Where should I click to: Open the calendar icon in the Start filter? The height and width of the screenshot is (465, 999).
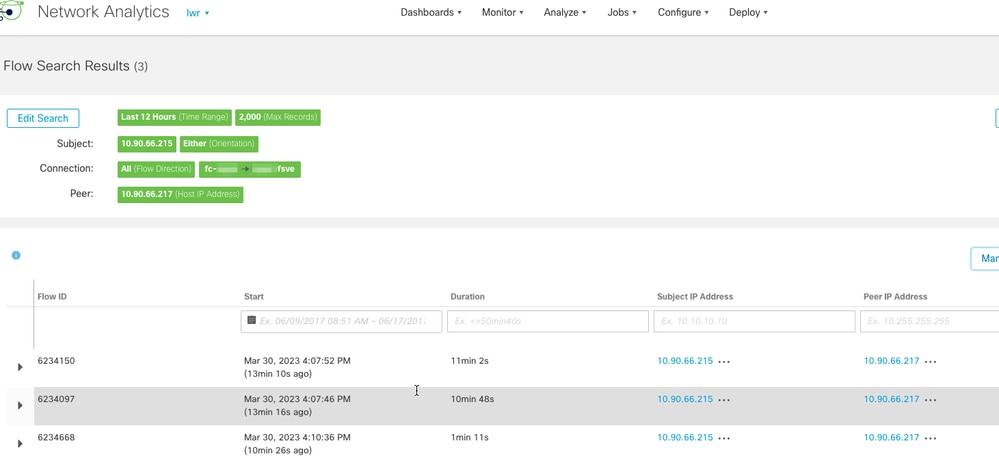(x=251, y=320)
